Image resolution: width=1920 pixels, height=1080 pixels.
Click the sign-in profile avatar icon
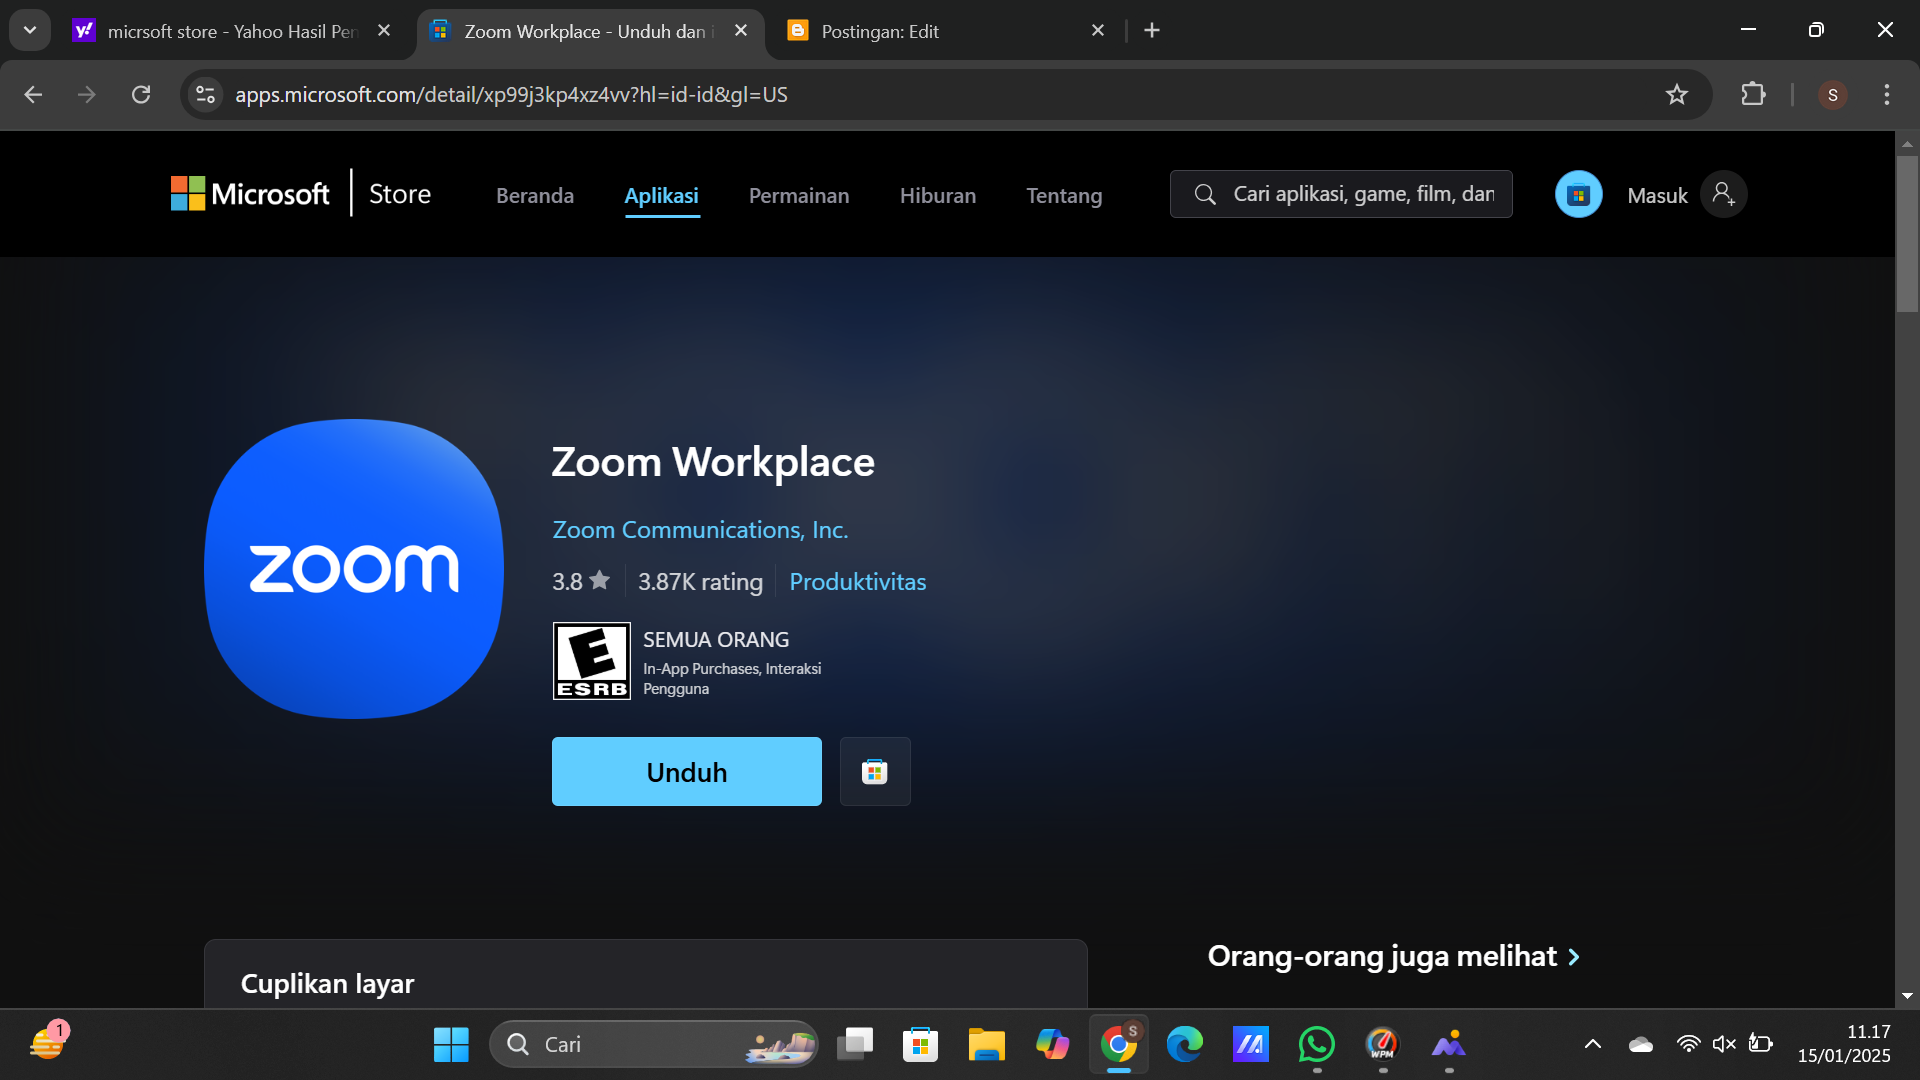(x=1723, y=194)
